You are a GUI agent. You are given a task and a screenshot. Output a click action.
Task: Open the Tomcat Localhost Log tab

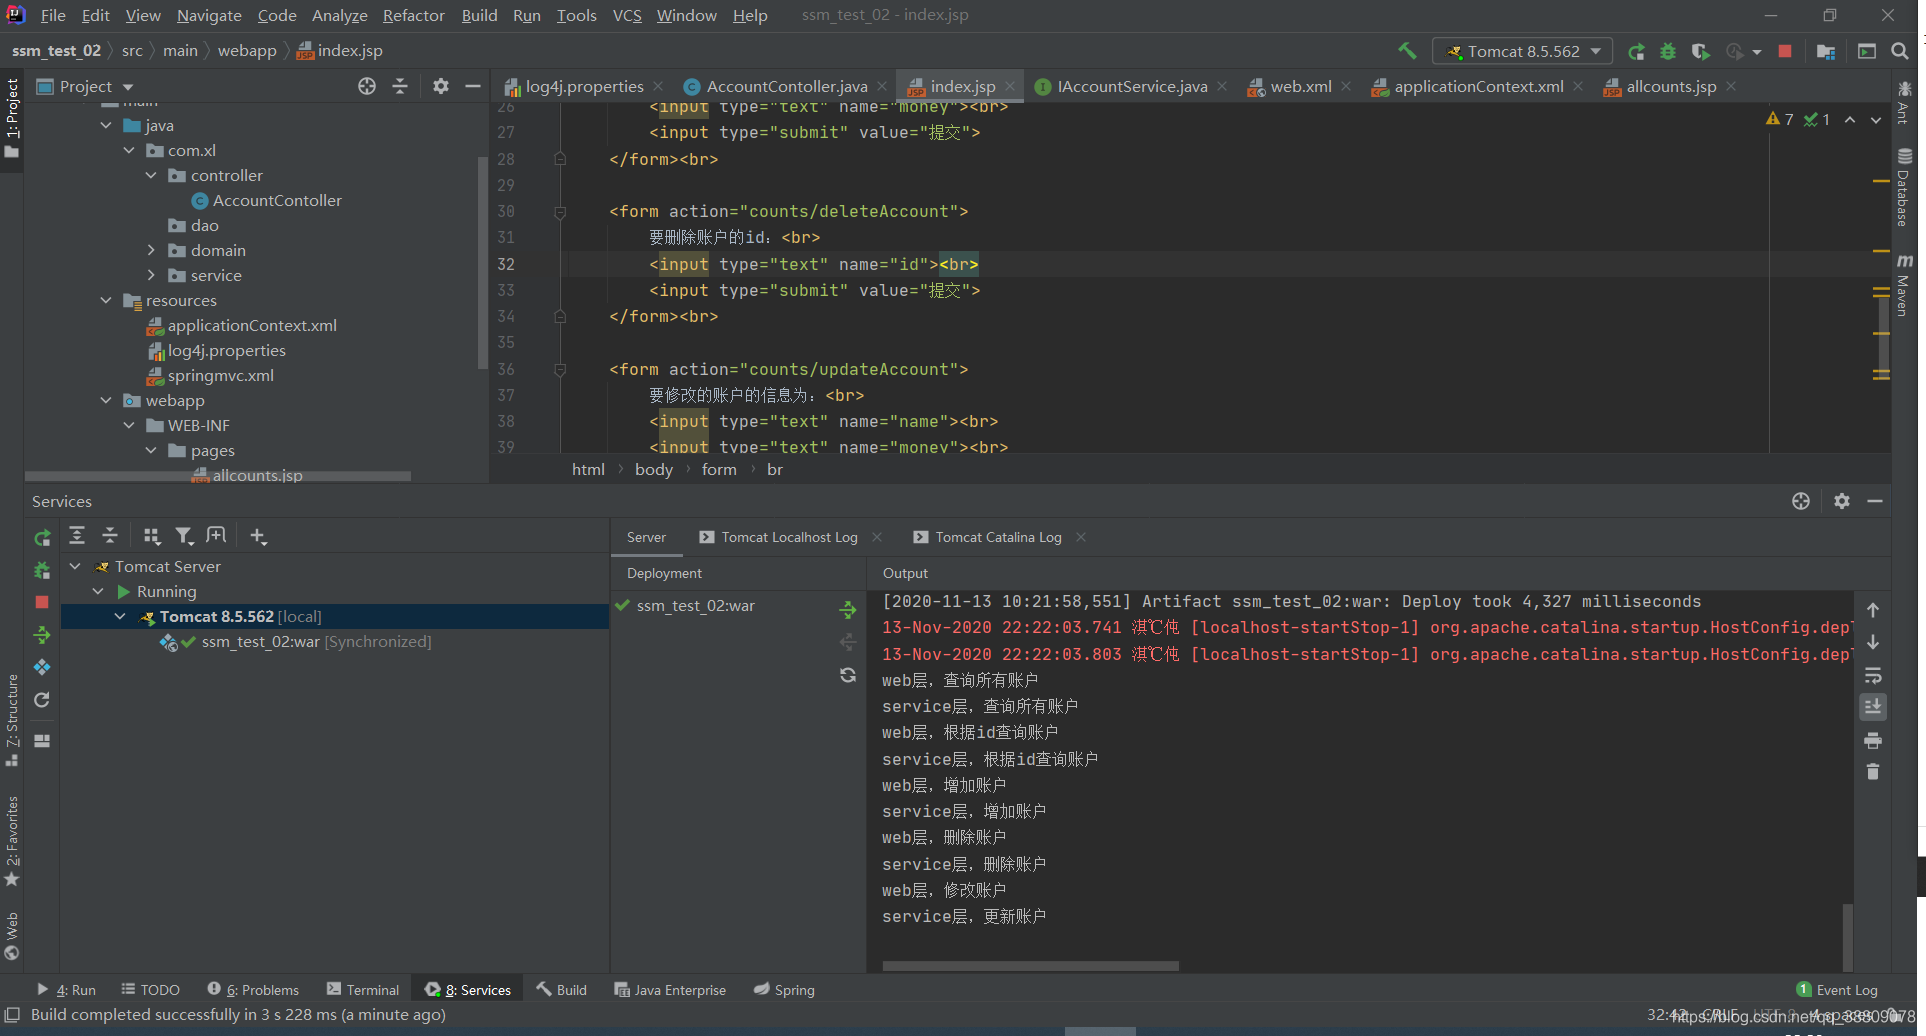tap(789, 537)
